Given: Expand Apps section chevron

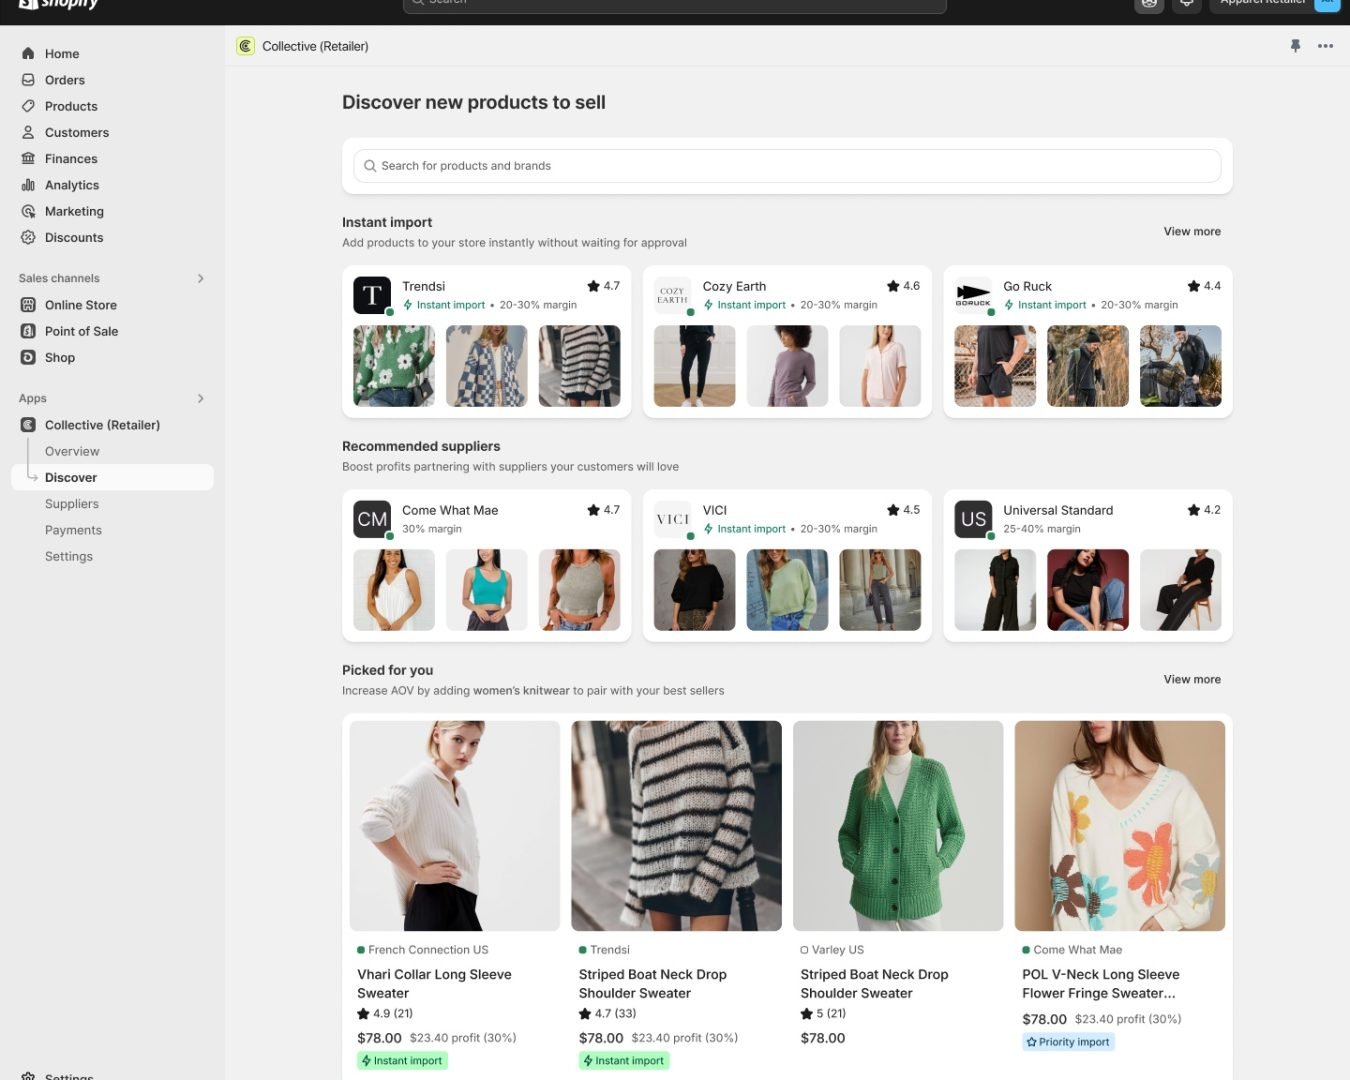Looking at the screenshot, I should coord(201,398).
